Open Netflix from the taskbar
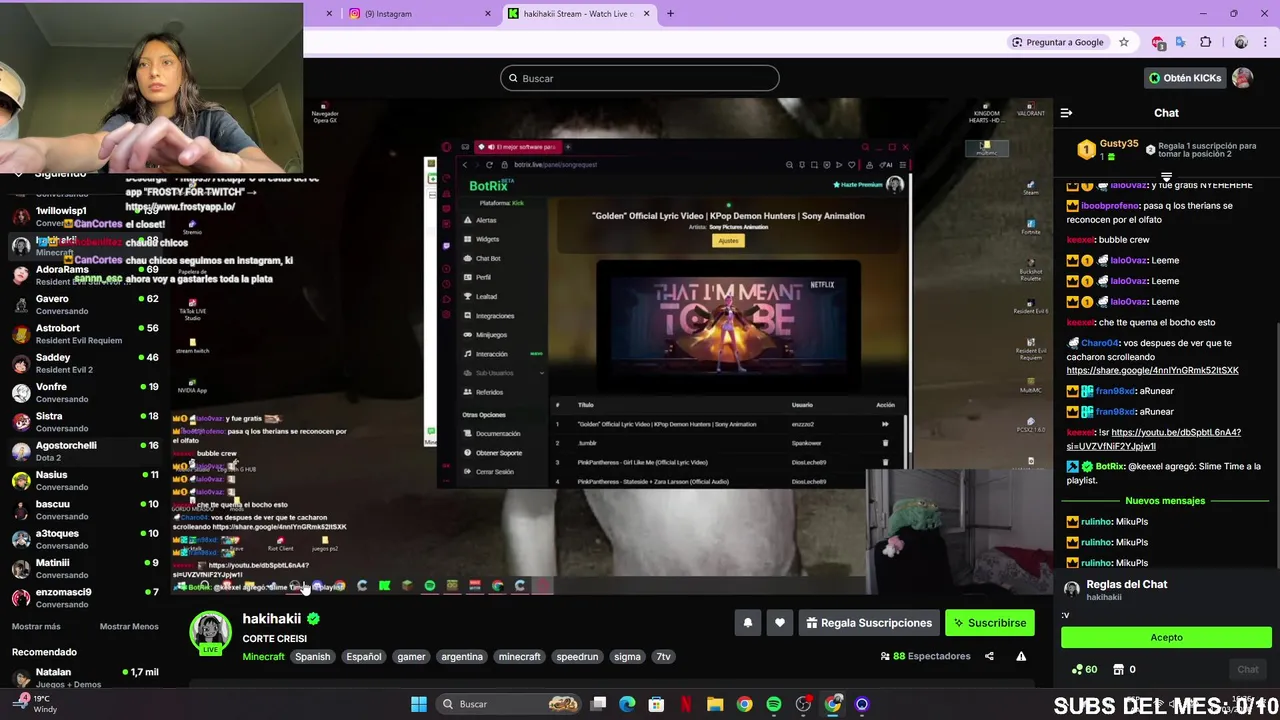 [686, 704]
